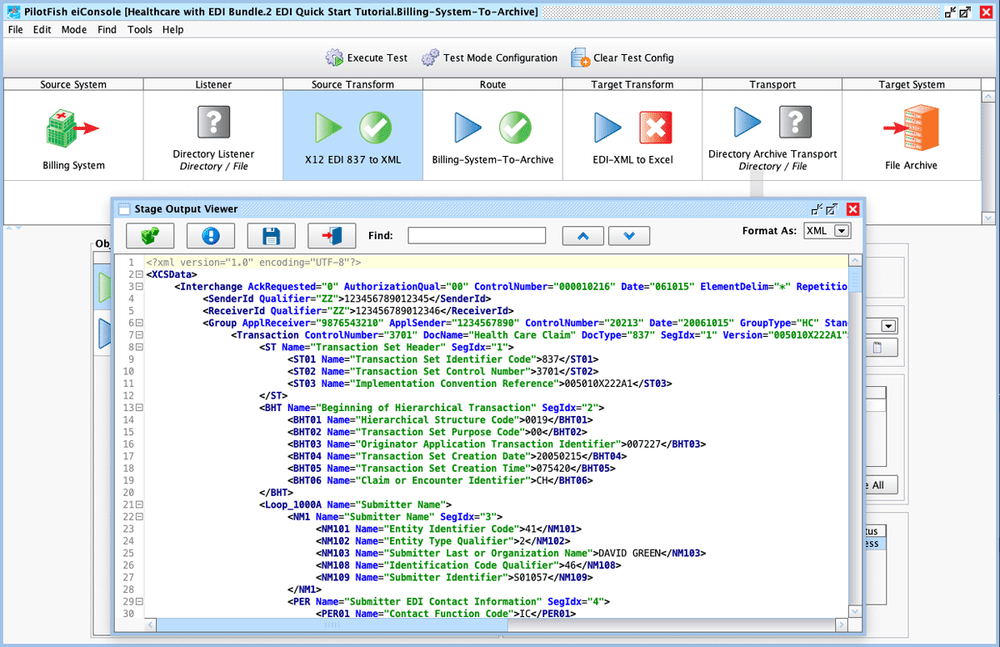Maximize the Stage Output Viewer window

[x=832, y=209]
